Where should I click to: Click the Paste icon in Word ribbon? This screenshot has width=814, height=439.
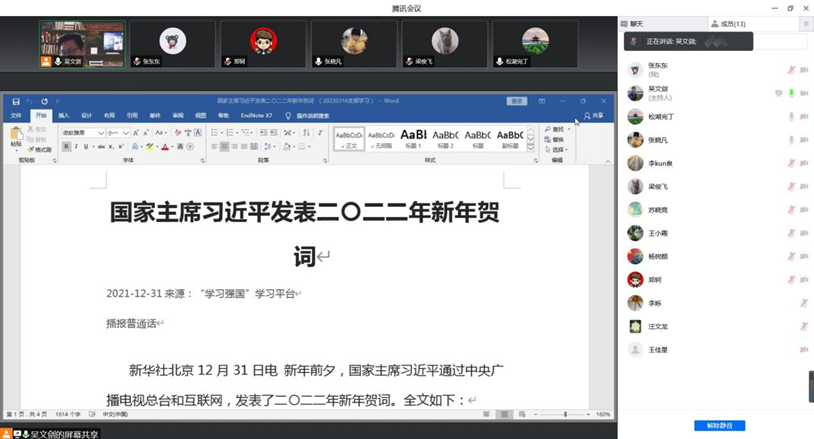(16, 135)
